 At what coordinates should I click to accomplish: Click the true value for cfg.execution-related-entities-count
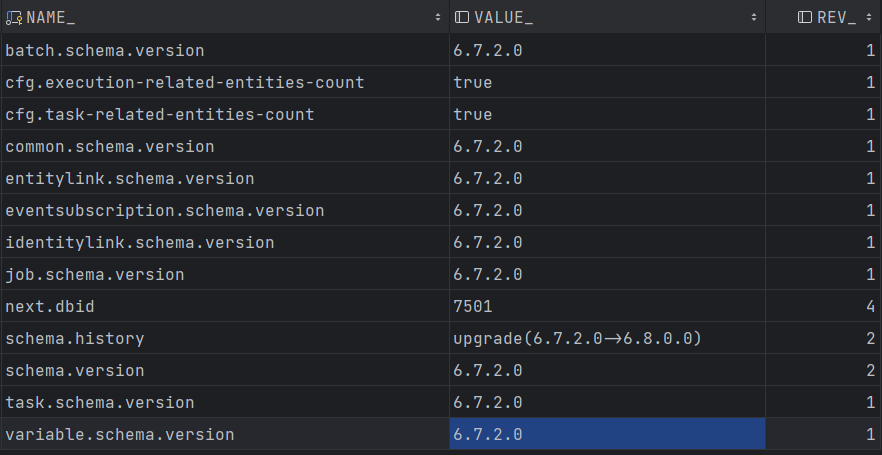click(x=473, y=82)
